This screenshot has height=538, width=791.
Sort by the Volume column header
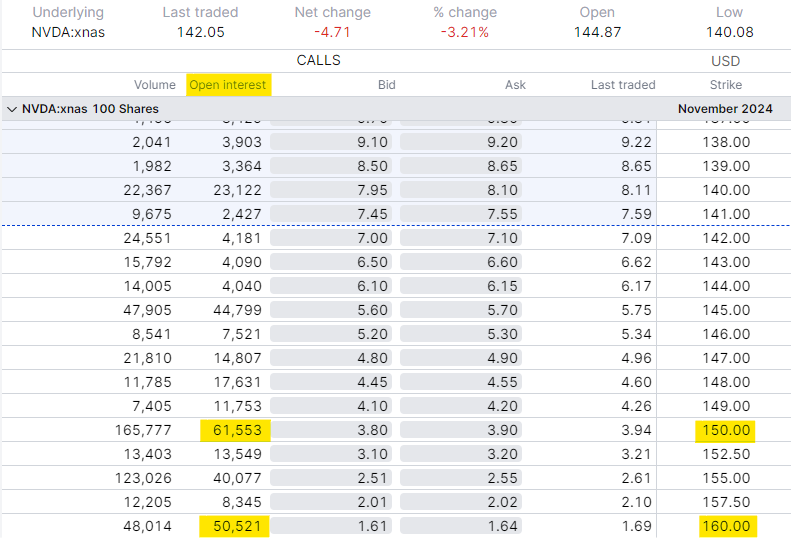(x=153, y=85)
